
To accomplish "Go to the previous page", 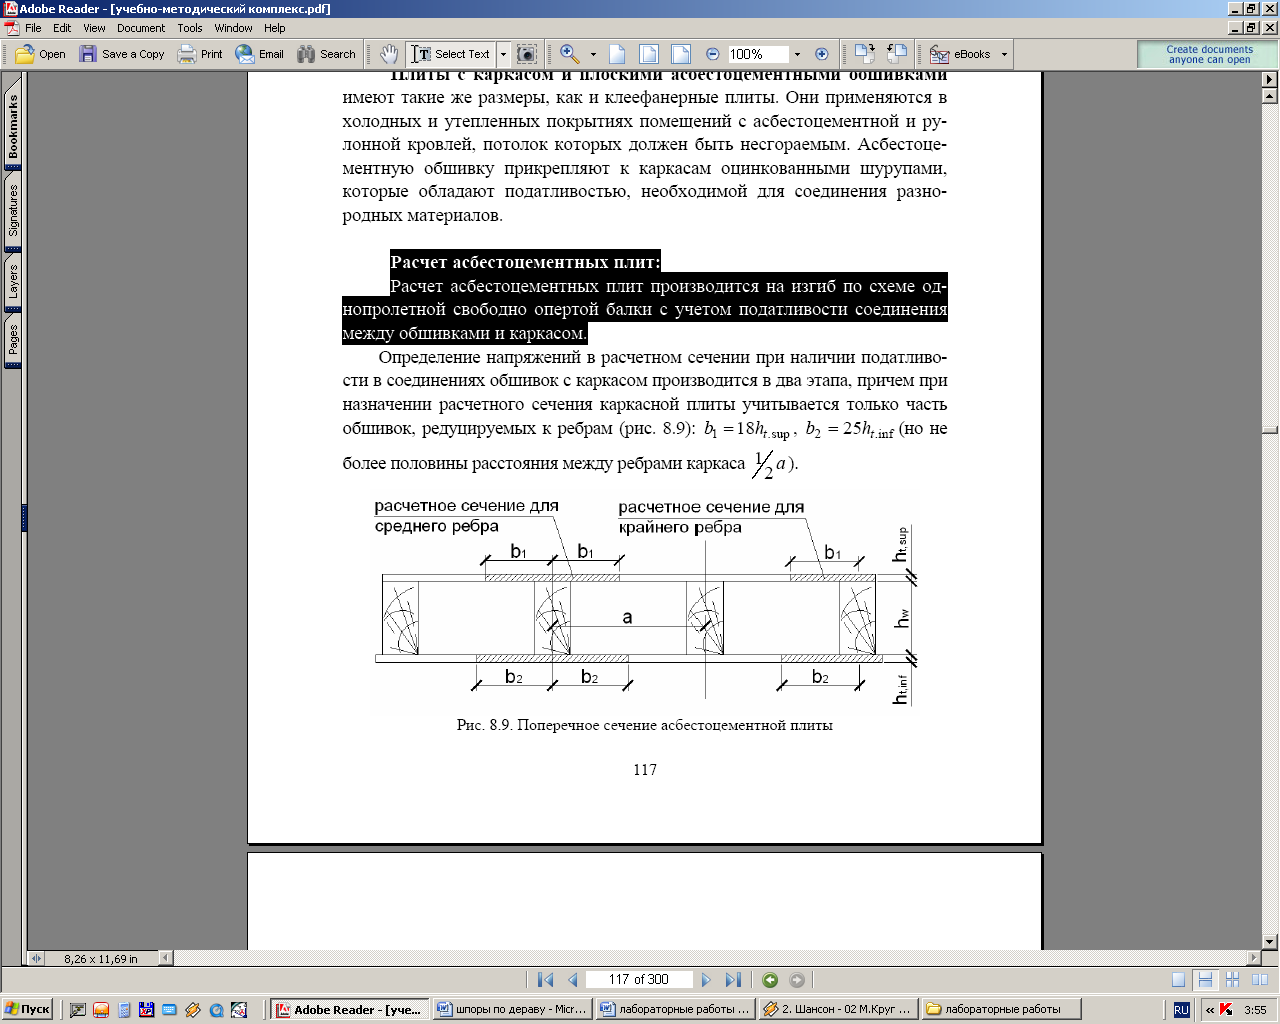I will pos(573,980).
